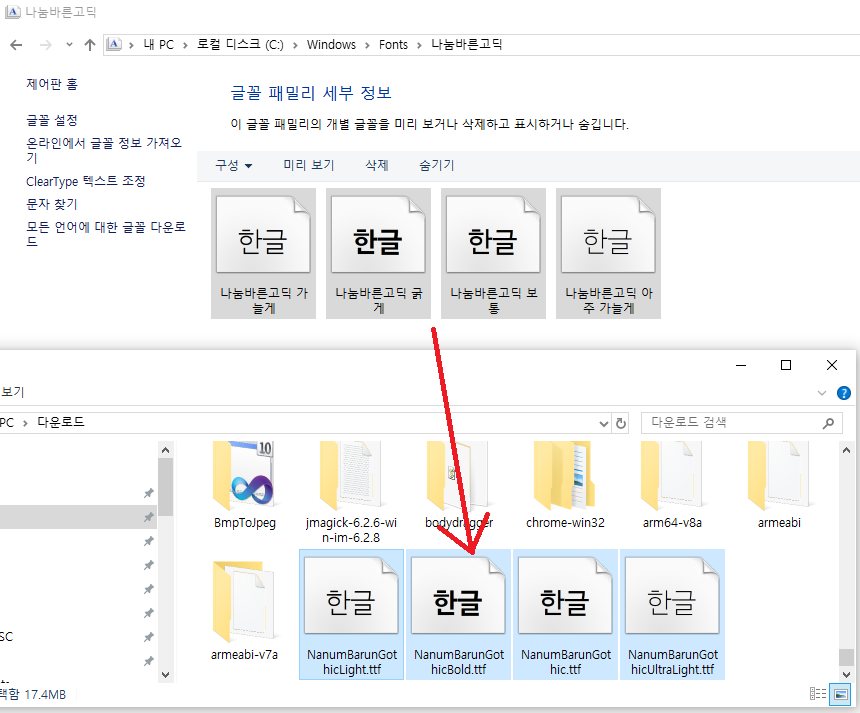
Task: Open ClearType 텍스트 조정 link
Action: 86,181
